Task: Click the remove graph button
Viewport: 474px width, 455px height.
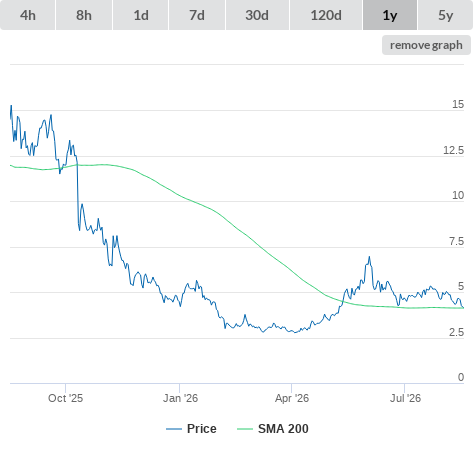Action: coord(426,45)
